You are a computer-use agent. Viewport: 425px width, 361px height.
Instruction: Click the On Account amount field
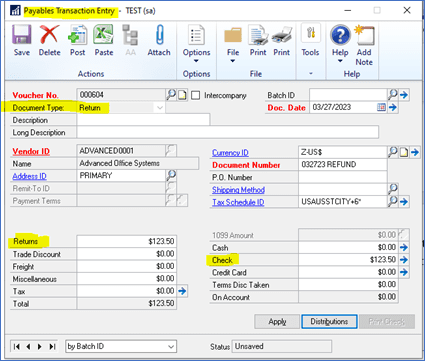point(348,297)
